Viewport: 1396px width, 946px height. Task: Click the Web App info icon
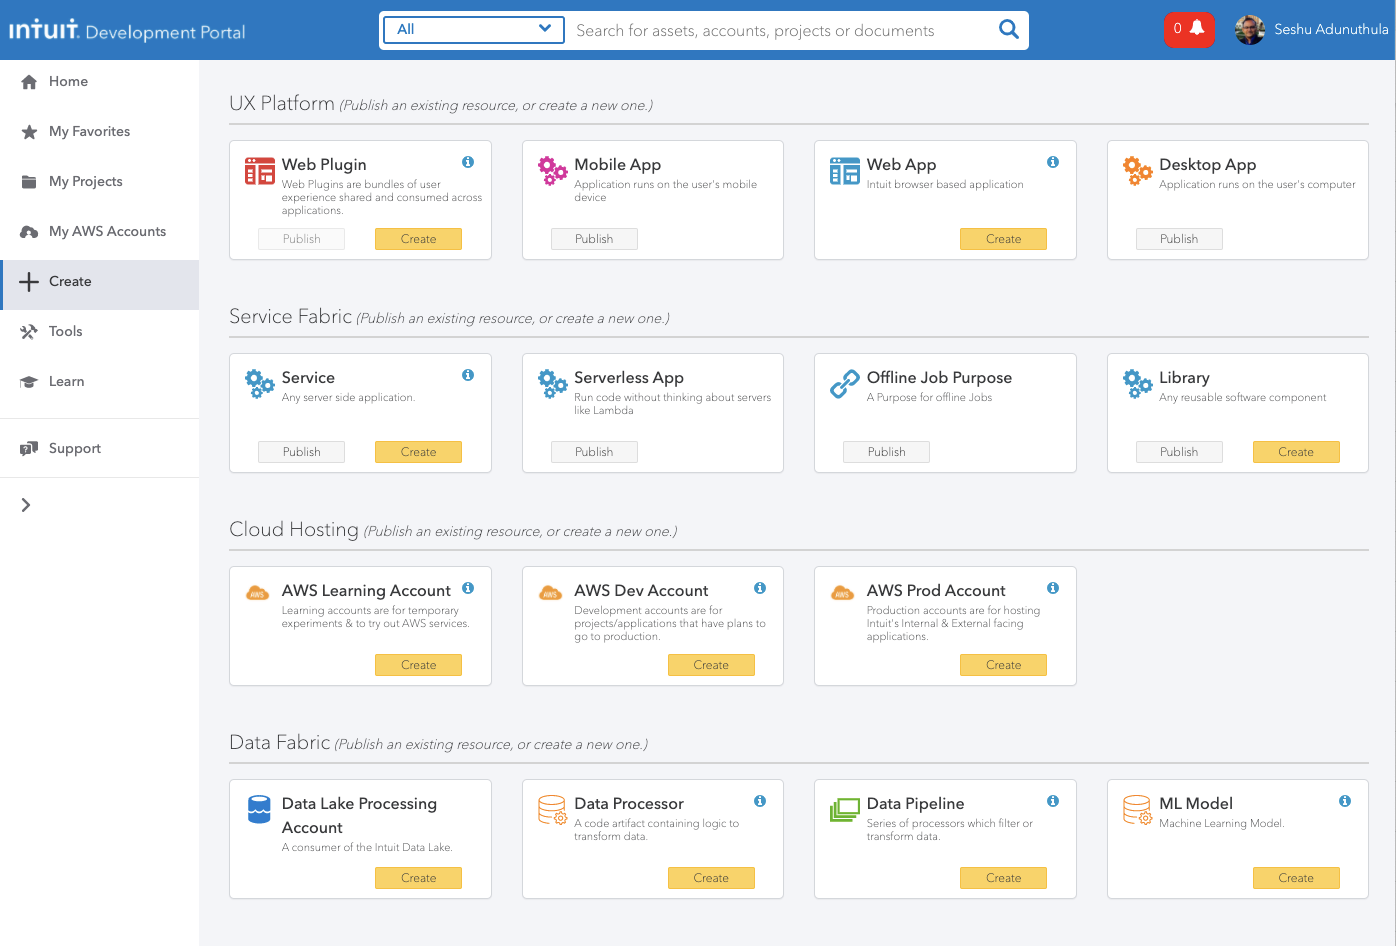[1053, 162]
